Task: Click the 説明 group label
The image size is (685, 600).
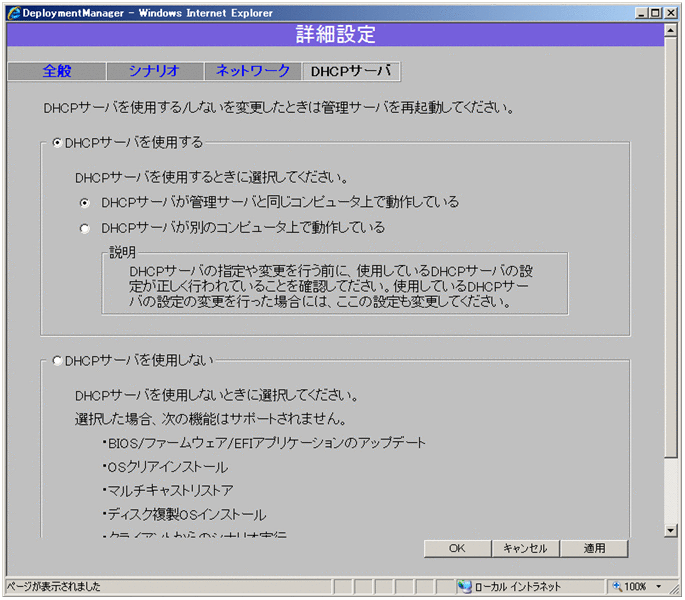Action: coord(122,252)
